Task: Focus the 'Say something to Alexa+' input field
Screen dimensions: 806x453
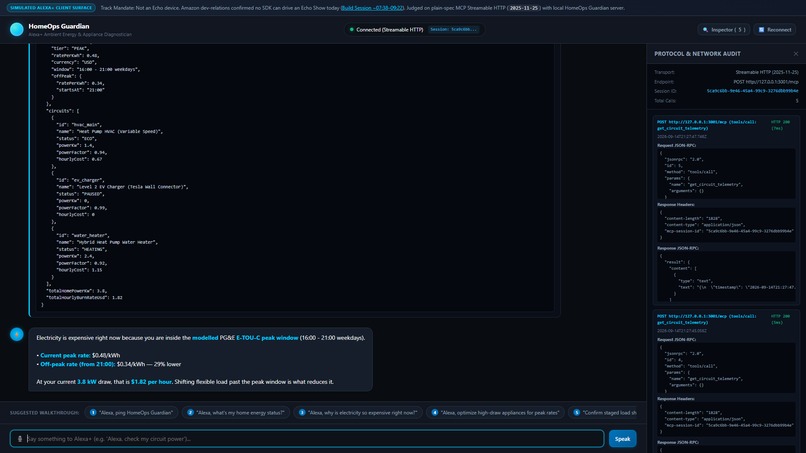Action: pyautogui.click(x=307, y=439)
